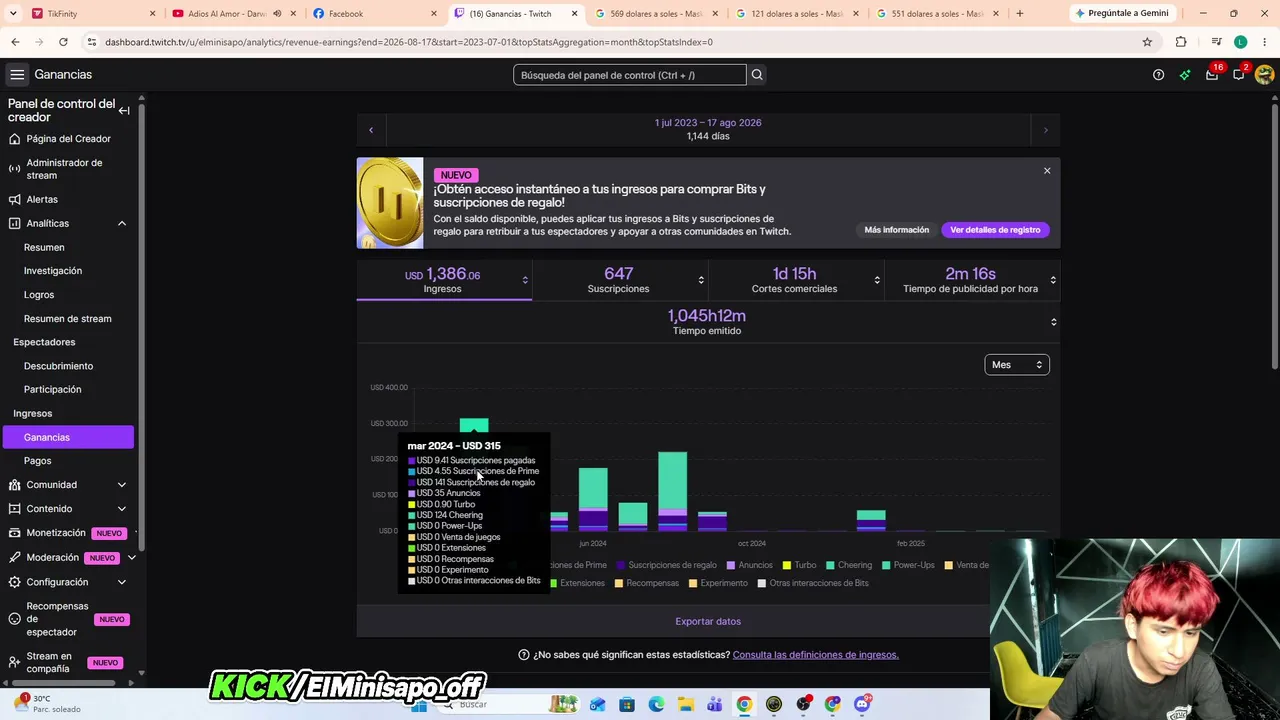The height and width of the screenshot is (720, 1280).
Task: Open the Tiempo de publicidad por hora selector
Action: click(1053, 280)
